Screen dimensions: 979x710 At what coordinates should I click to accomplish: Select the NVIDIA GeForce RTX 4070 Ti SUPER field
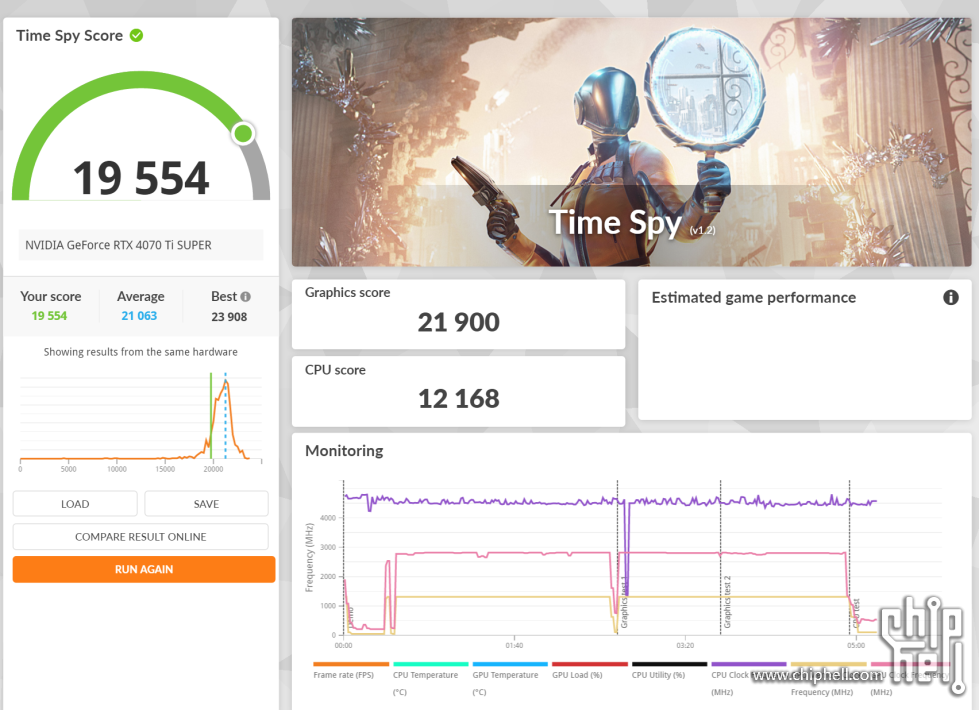point(140,245)
